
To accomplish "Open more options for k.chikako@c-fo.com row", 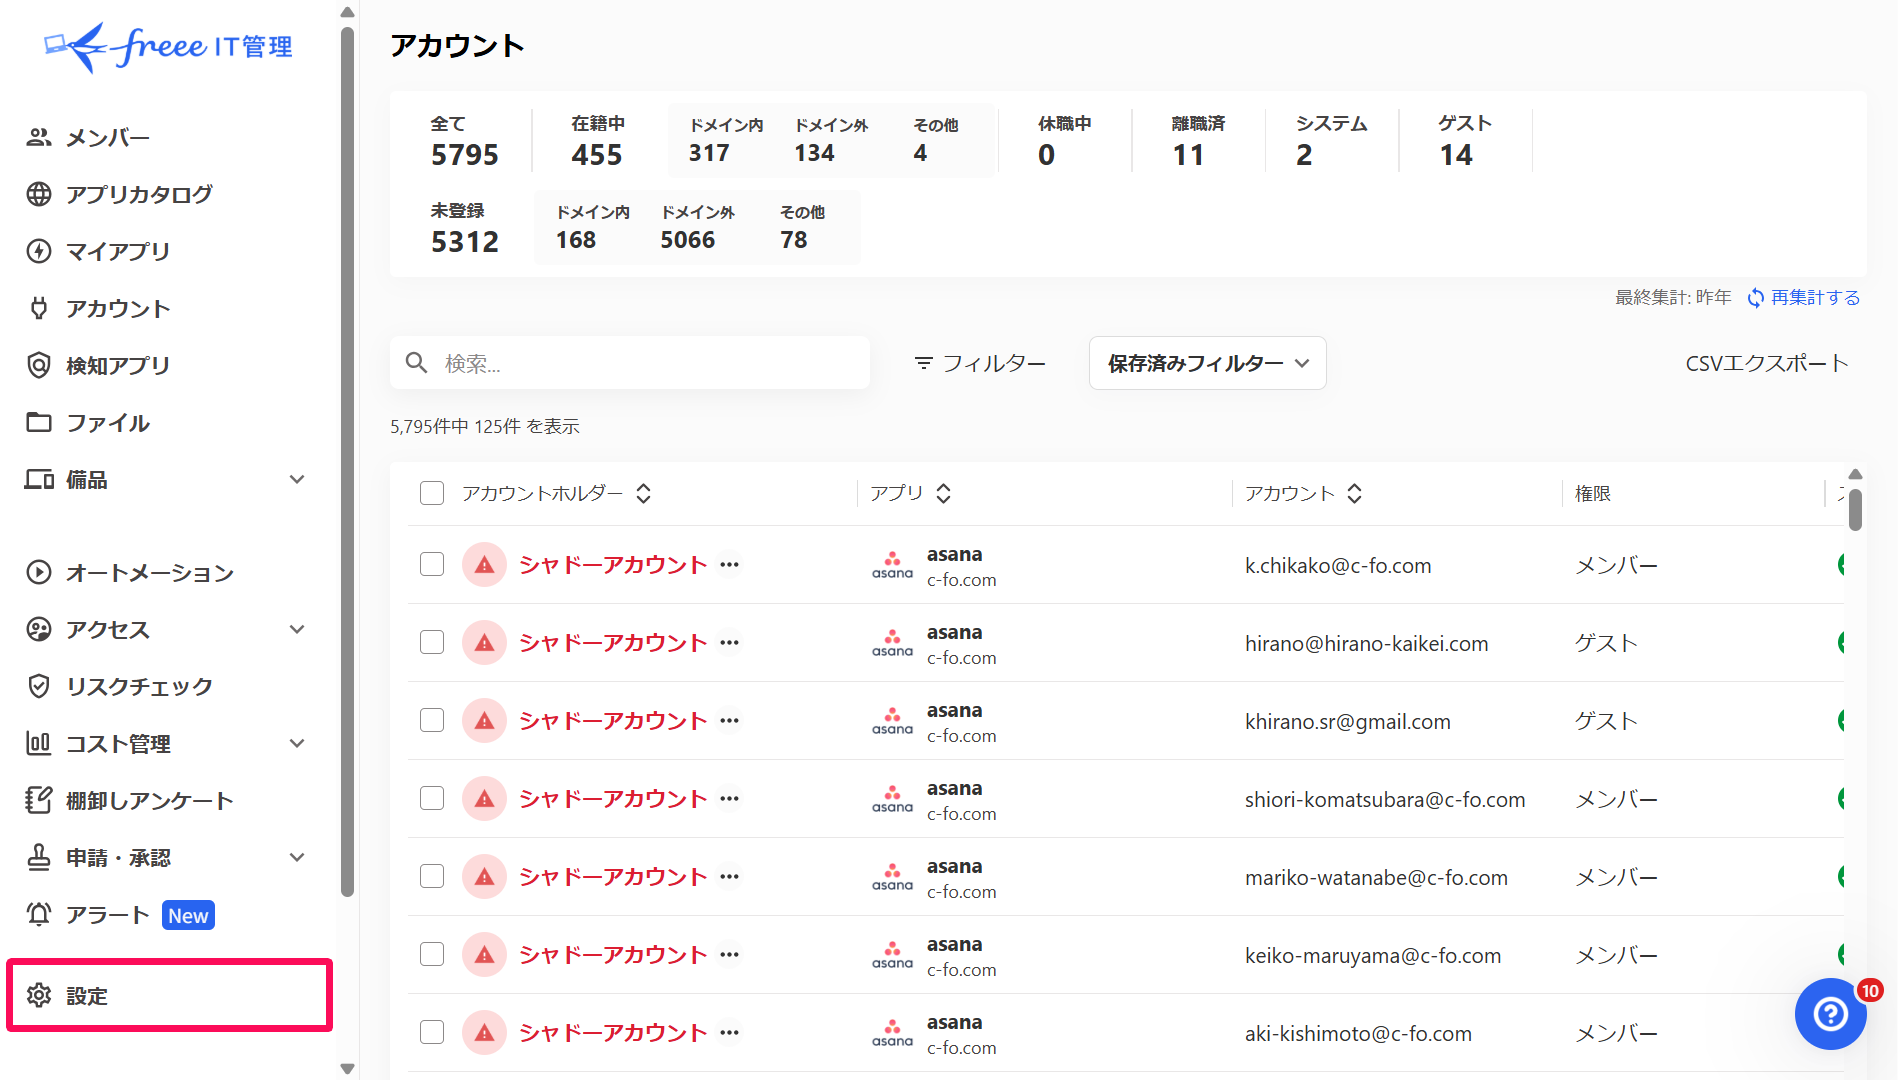I will click(x=730, y=565).
